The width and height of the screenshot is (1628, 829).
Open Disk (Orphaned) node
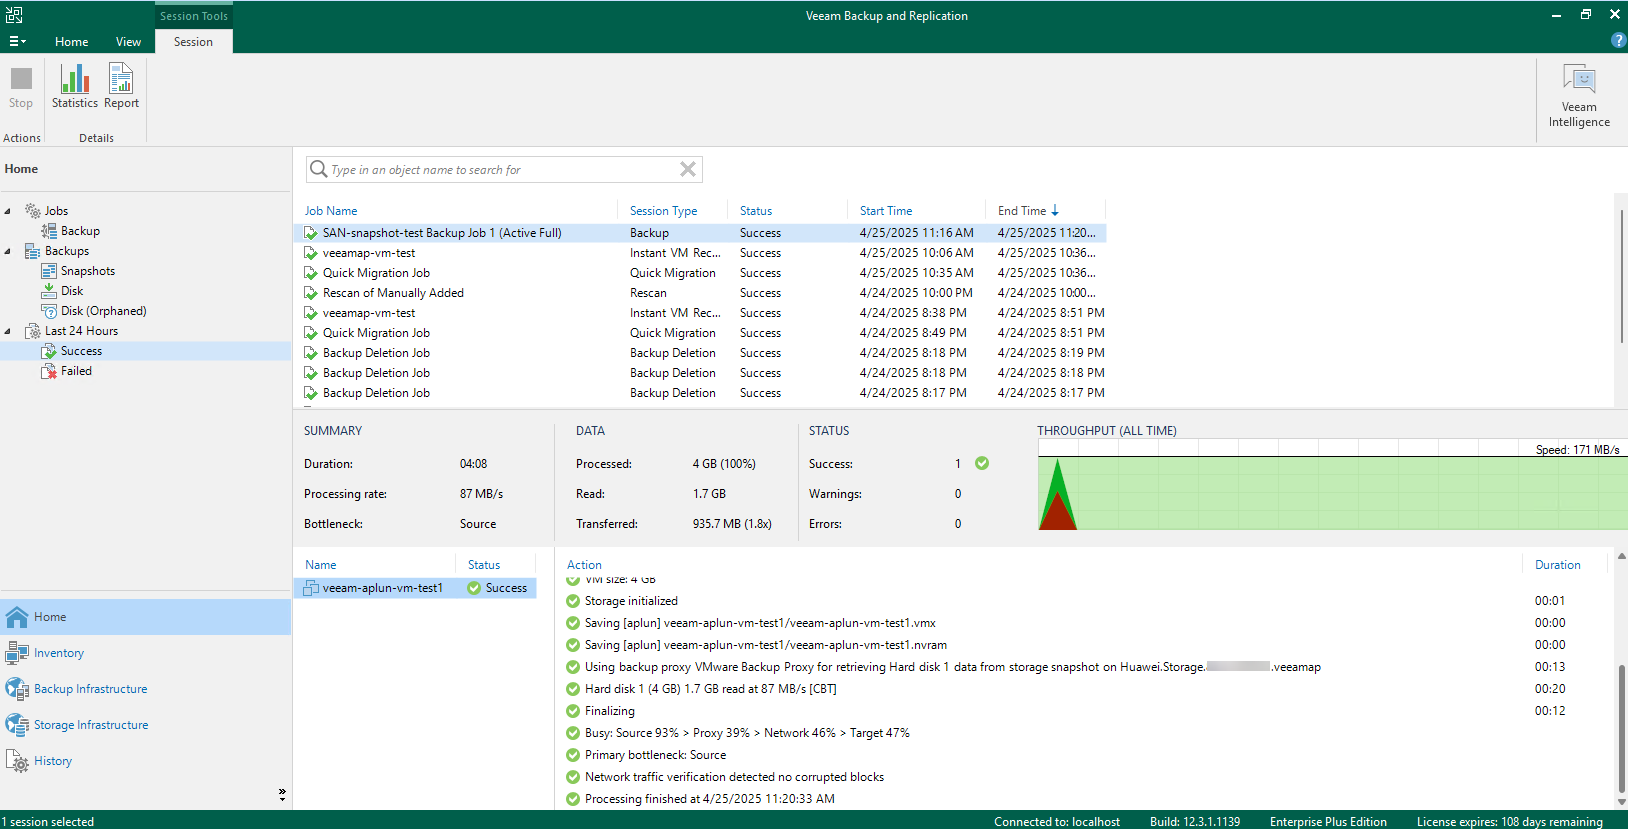[x=103, y=311]
